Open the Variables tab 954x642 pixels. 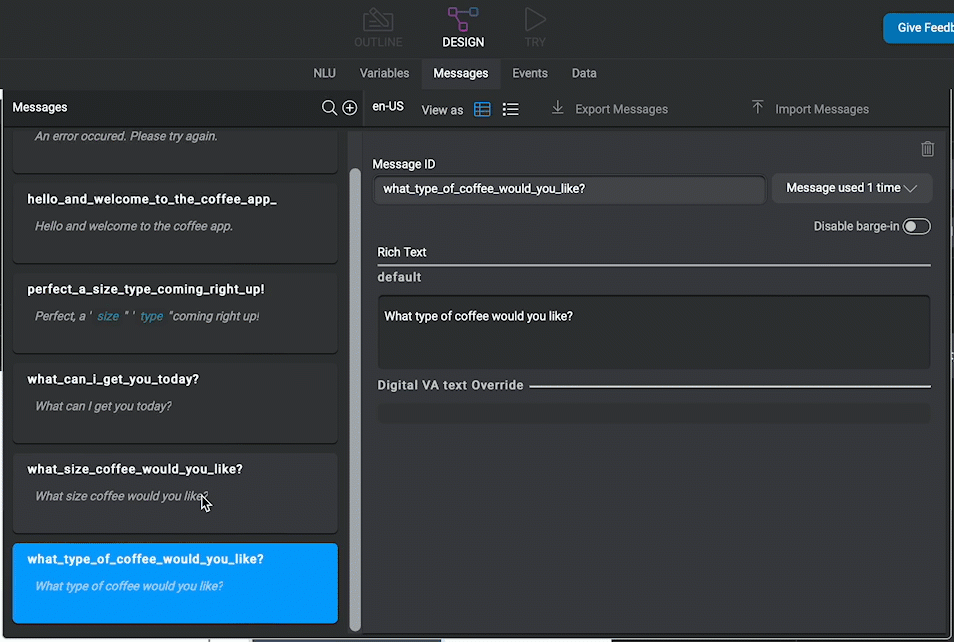click(x=384, y=73)
